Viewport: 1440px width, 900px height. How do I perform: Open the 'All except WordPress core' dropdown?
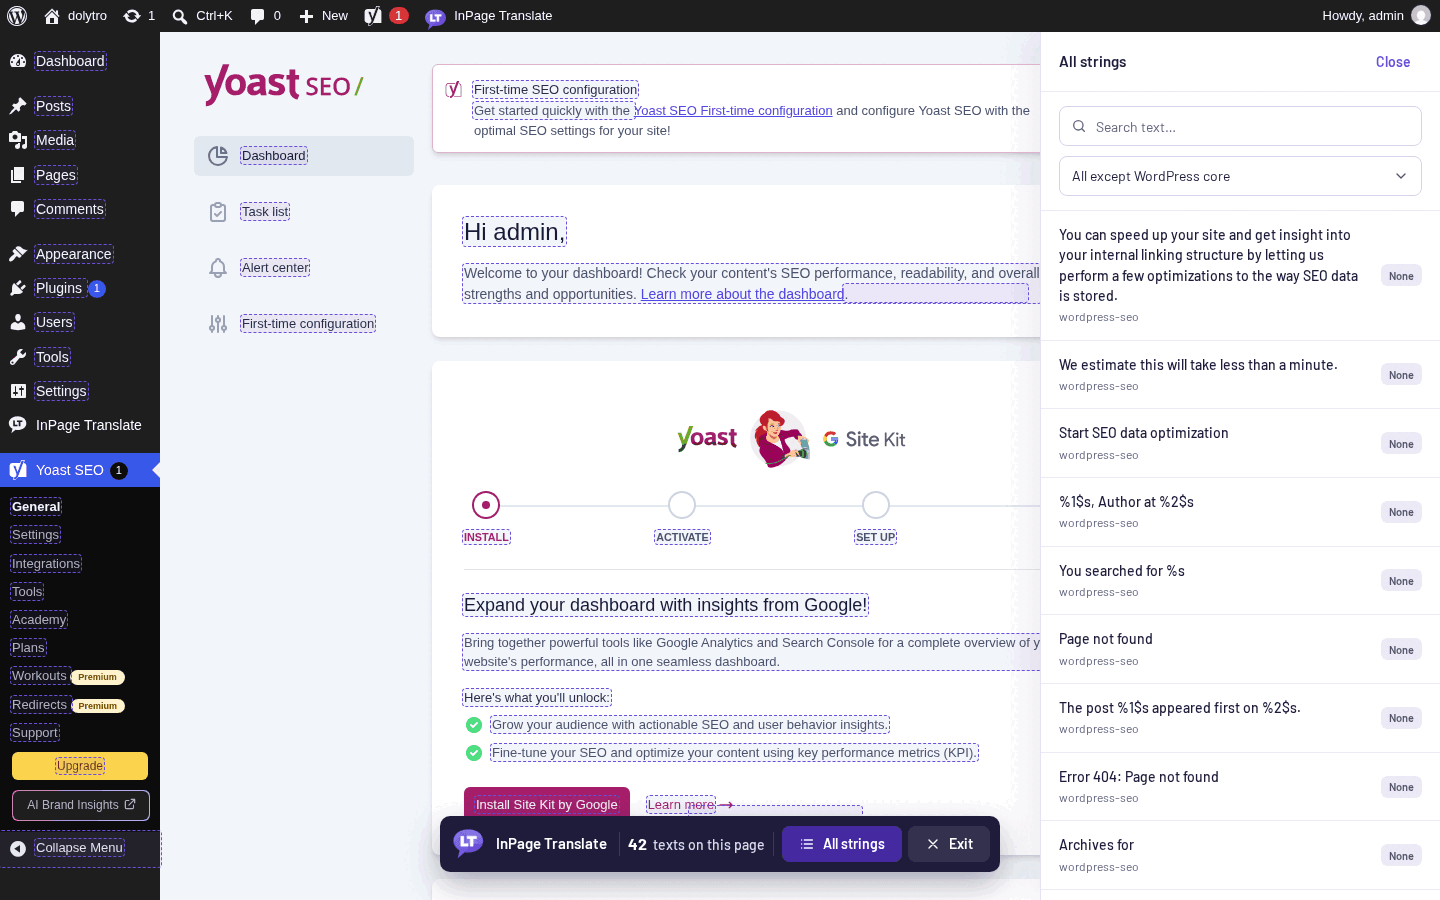click(x=1240, y=176)
